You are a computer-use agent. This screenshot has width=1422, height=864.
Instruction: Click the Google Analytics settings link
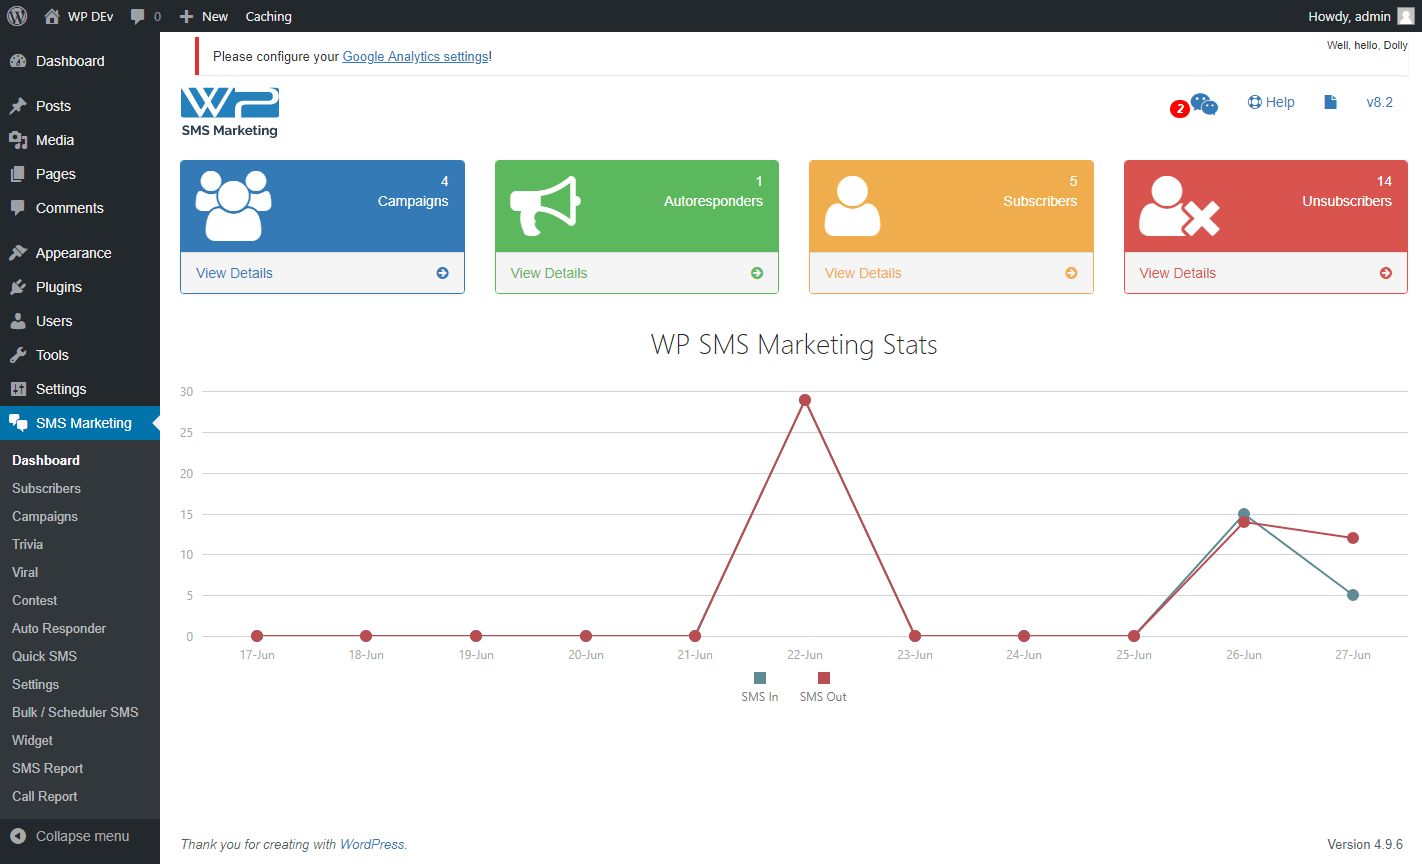415,56
